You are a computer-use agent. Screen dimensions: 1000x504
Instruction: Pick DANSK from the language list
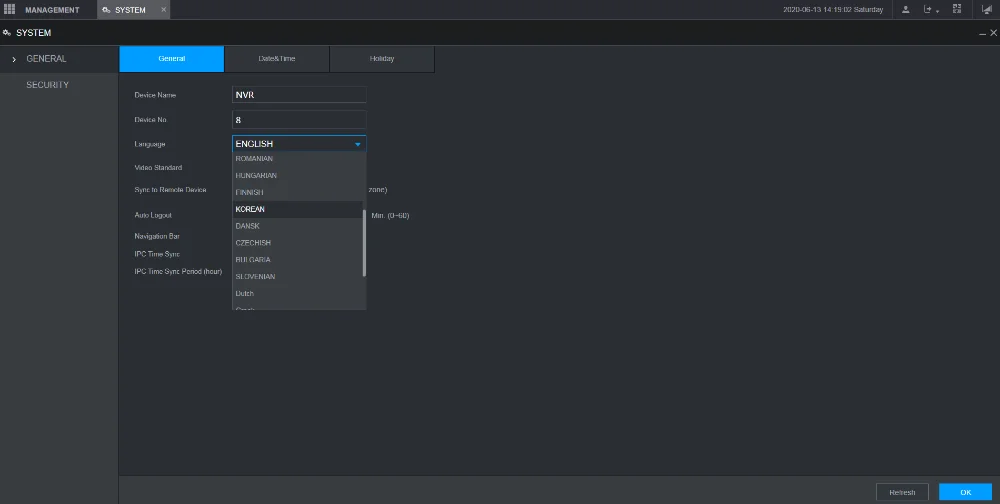(298, 226)
